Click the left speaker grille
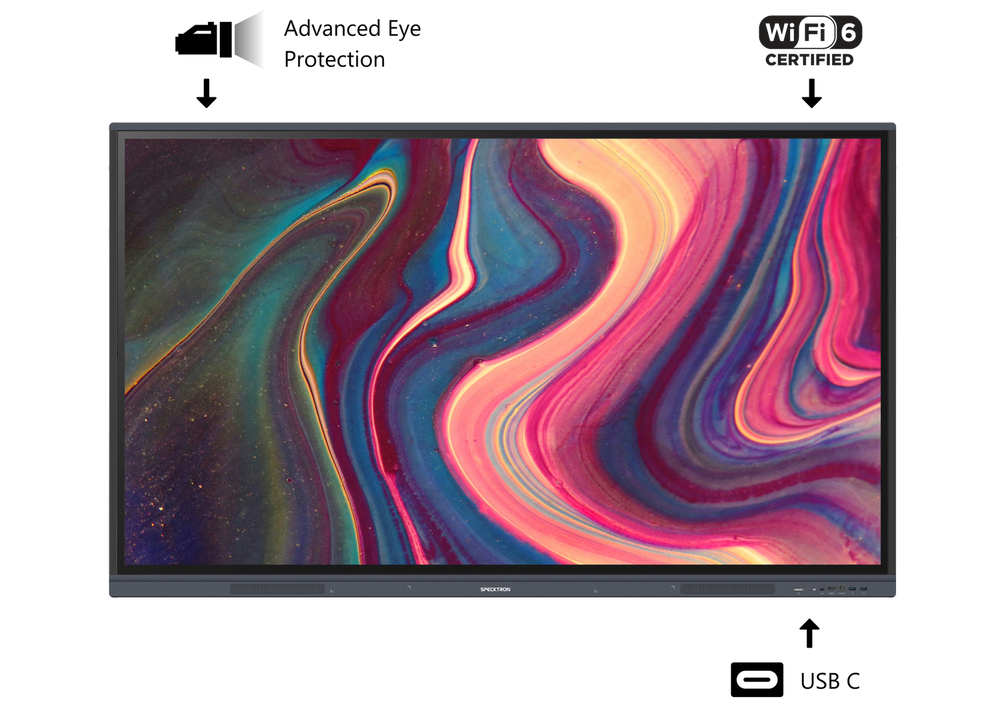This screenshot has width=1000, height=707. click(277, 589)
